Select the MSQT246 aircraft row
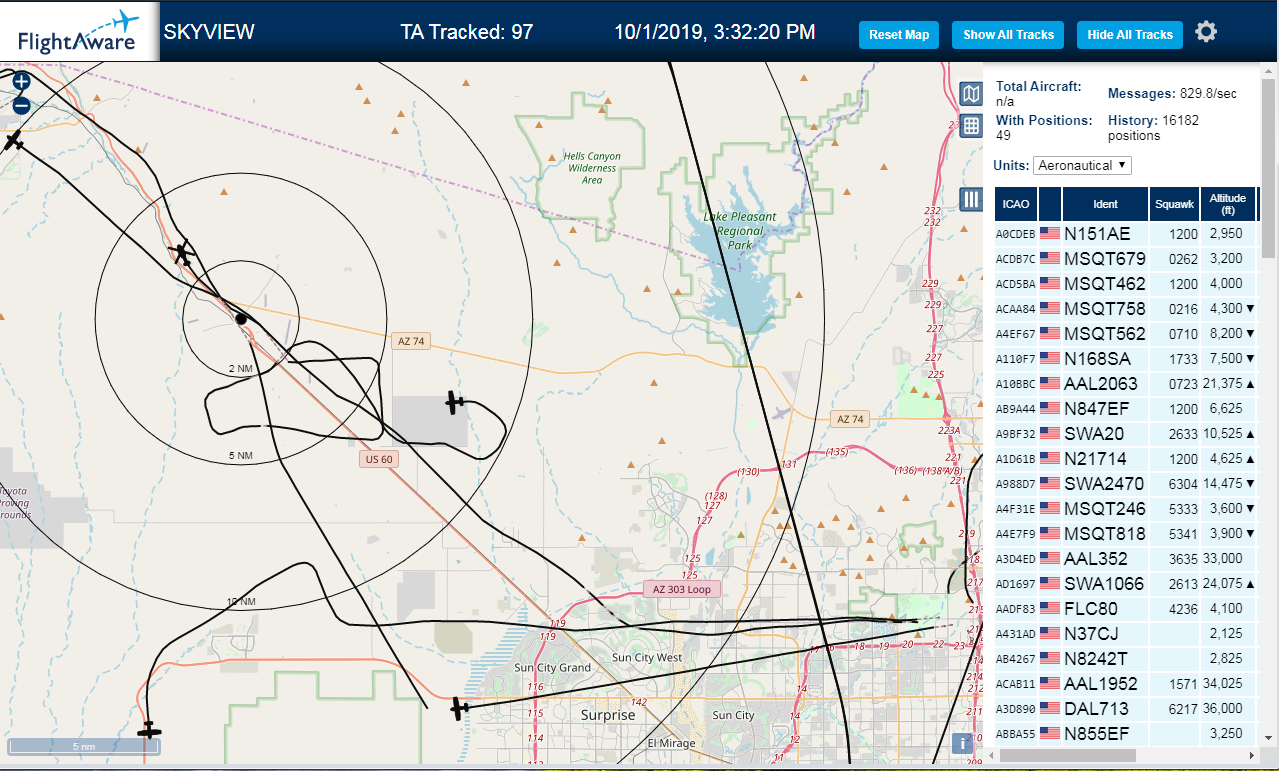 (x=1126, y=508)
